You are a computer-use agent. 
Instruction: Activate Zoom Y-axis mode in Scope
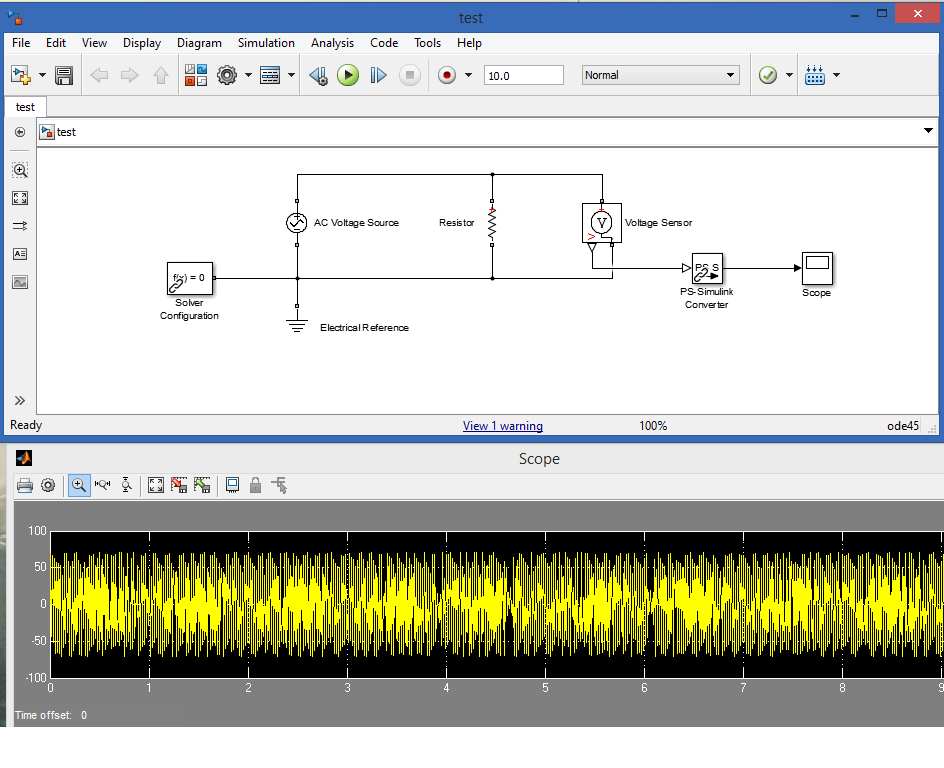[x=125, y=485]
